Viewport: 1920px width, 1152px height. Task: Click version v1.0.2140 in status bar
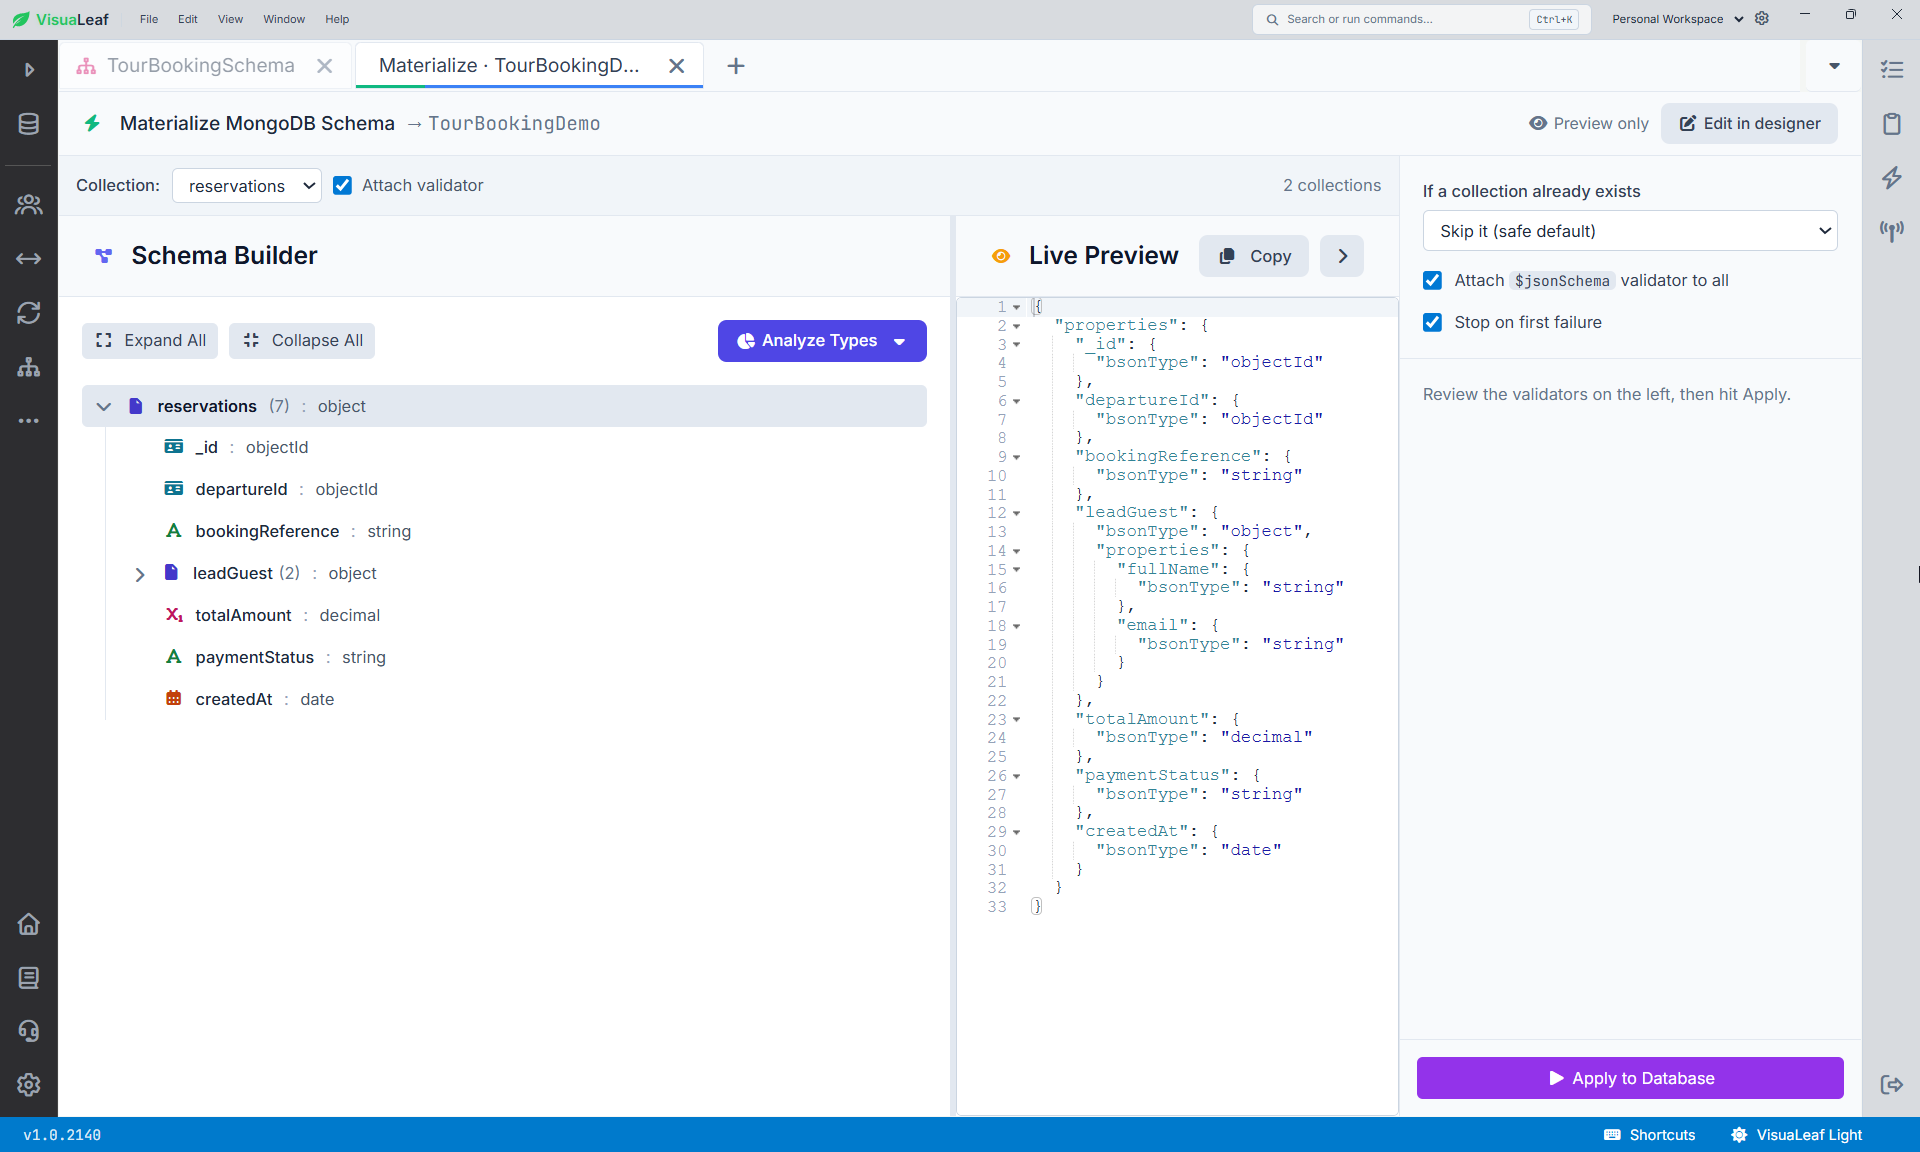point(62,1135)
